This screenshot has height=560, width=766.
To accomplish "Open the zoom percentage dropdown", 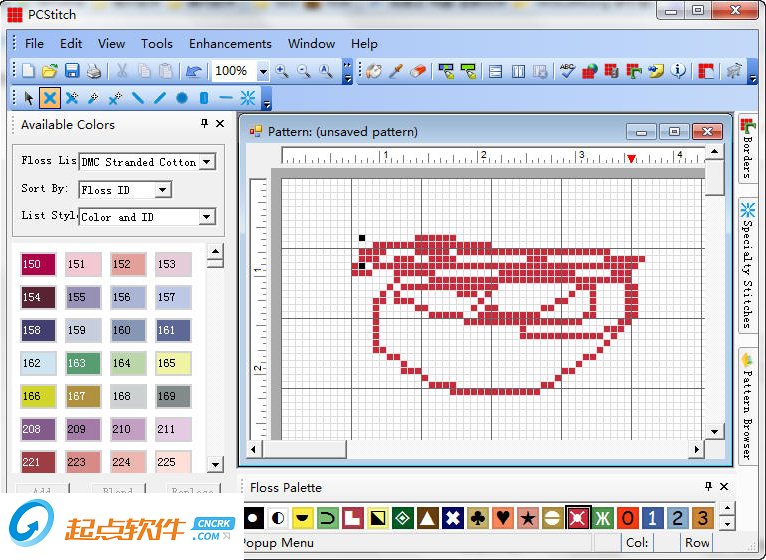I will pyautogui.click(x=263, y=72).
